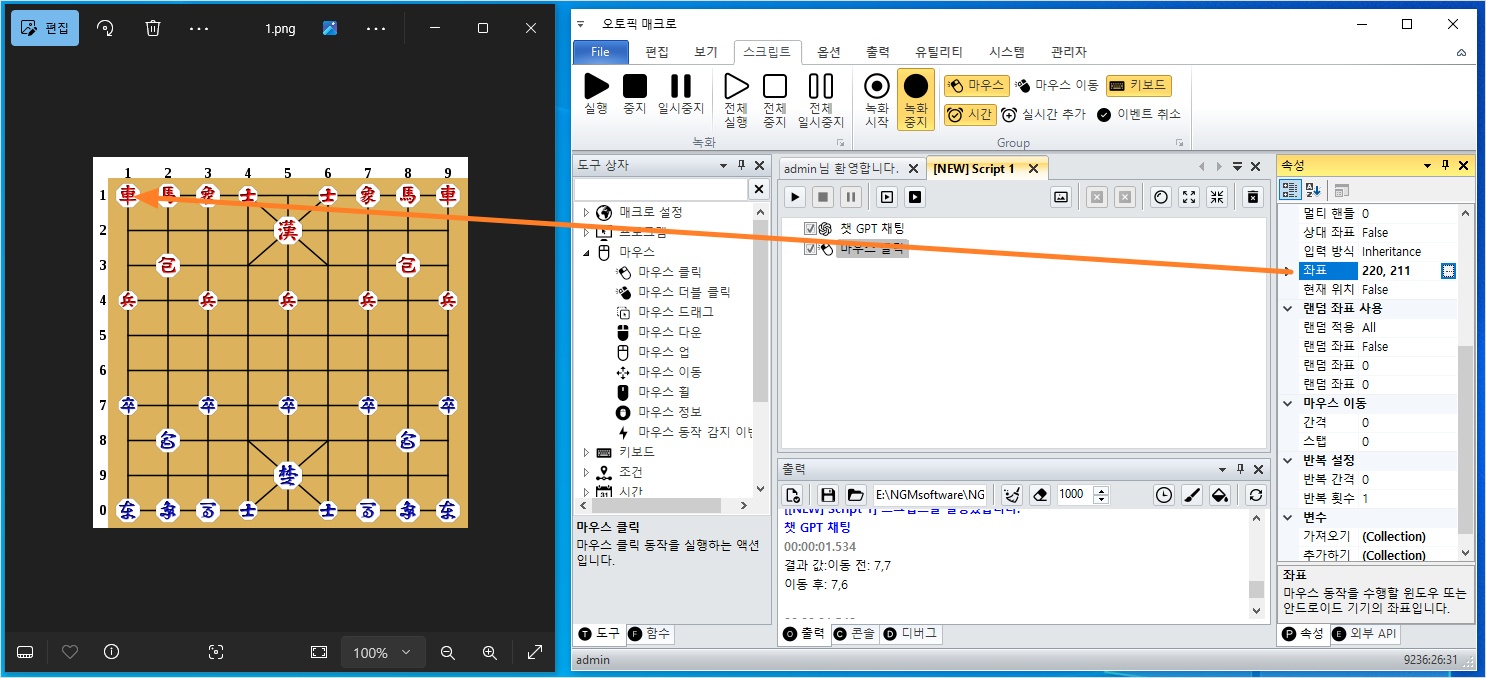
Task: Click 전체 일시중지 to pause all
Action: point(820,100)
